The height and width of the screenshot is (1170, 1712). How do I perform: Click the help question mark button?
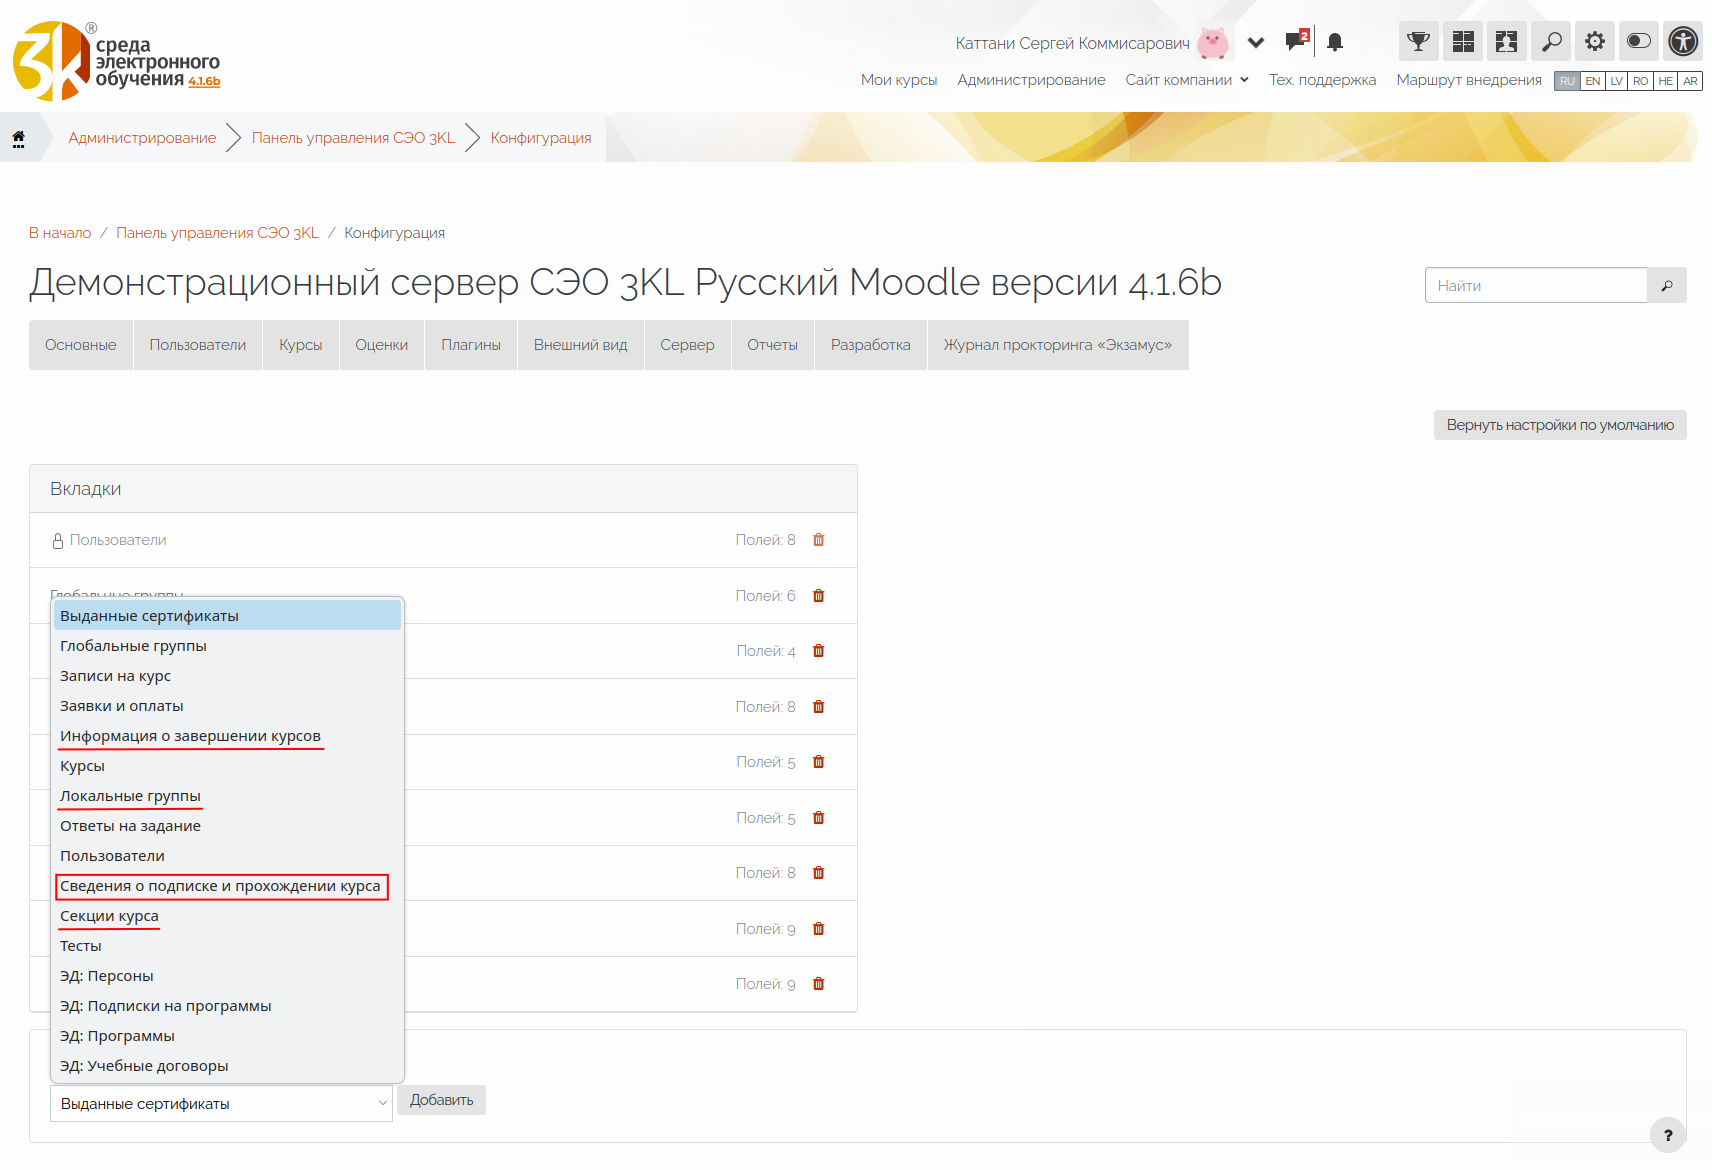click(1667, 1135)
